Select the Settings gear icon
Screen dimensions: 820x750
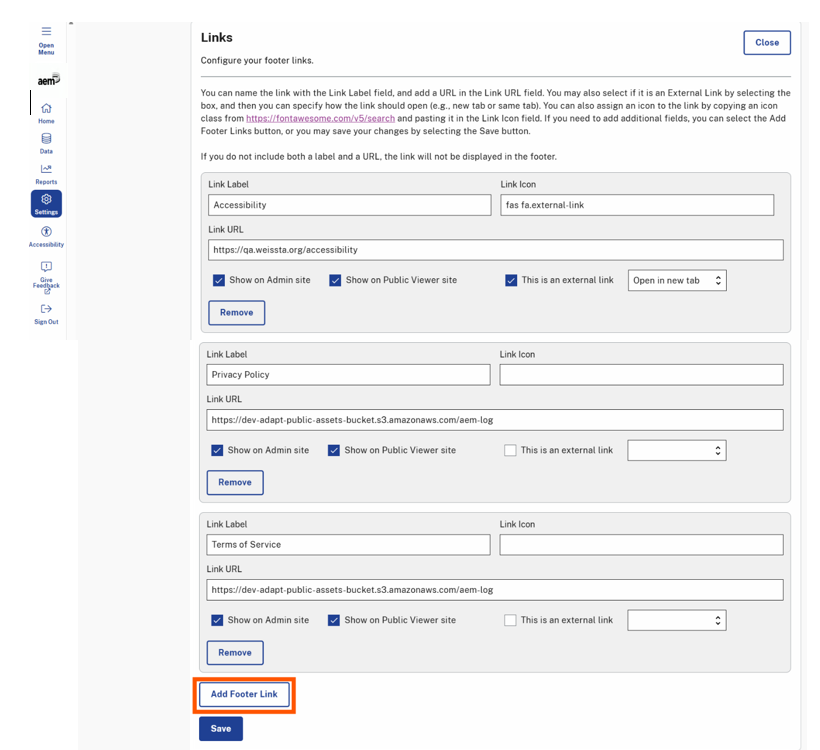click(x=46, y=200)
